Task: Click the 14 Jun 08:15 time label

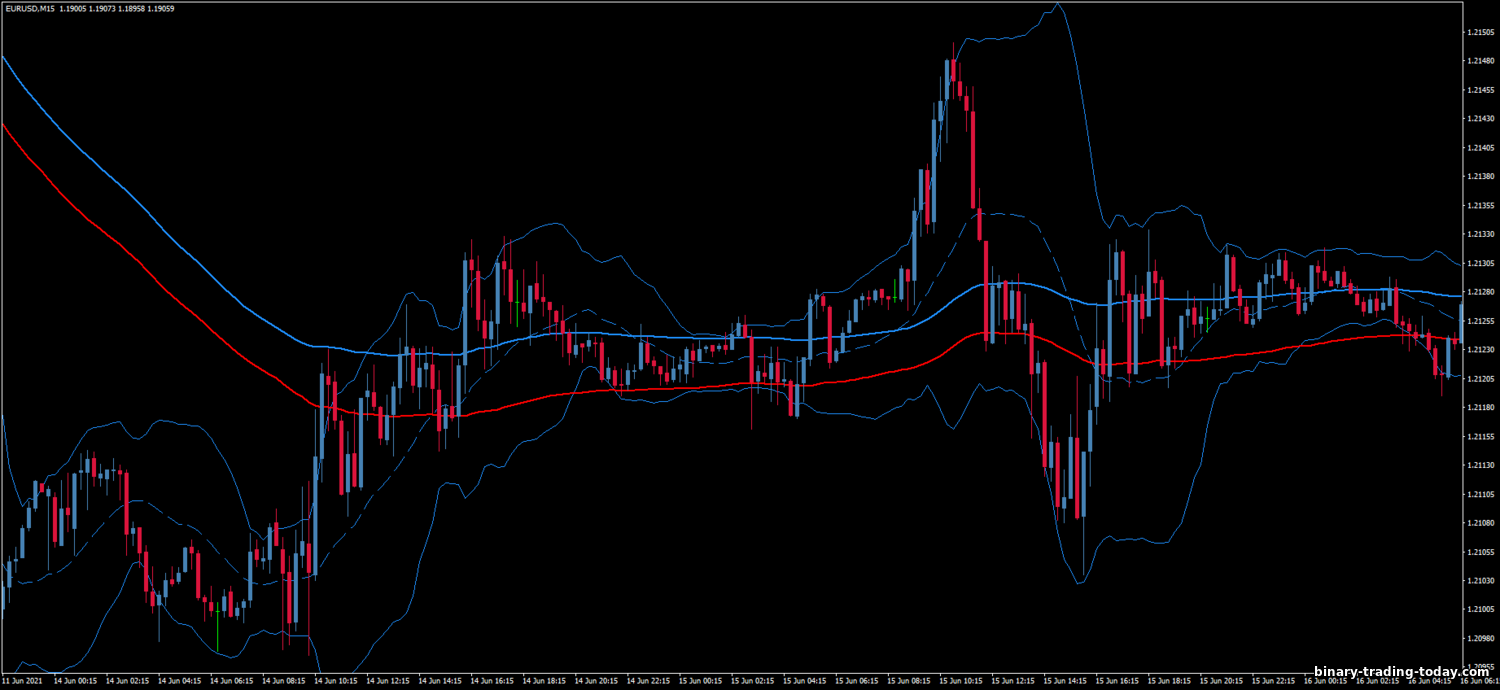Action: pos(283,681)
